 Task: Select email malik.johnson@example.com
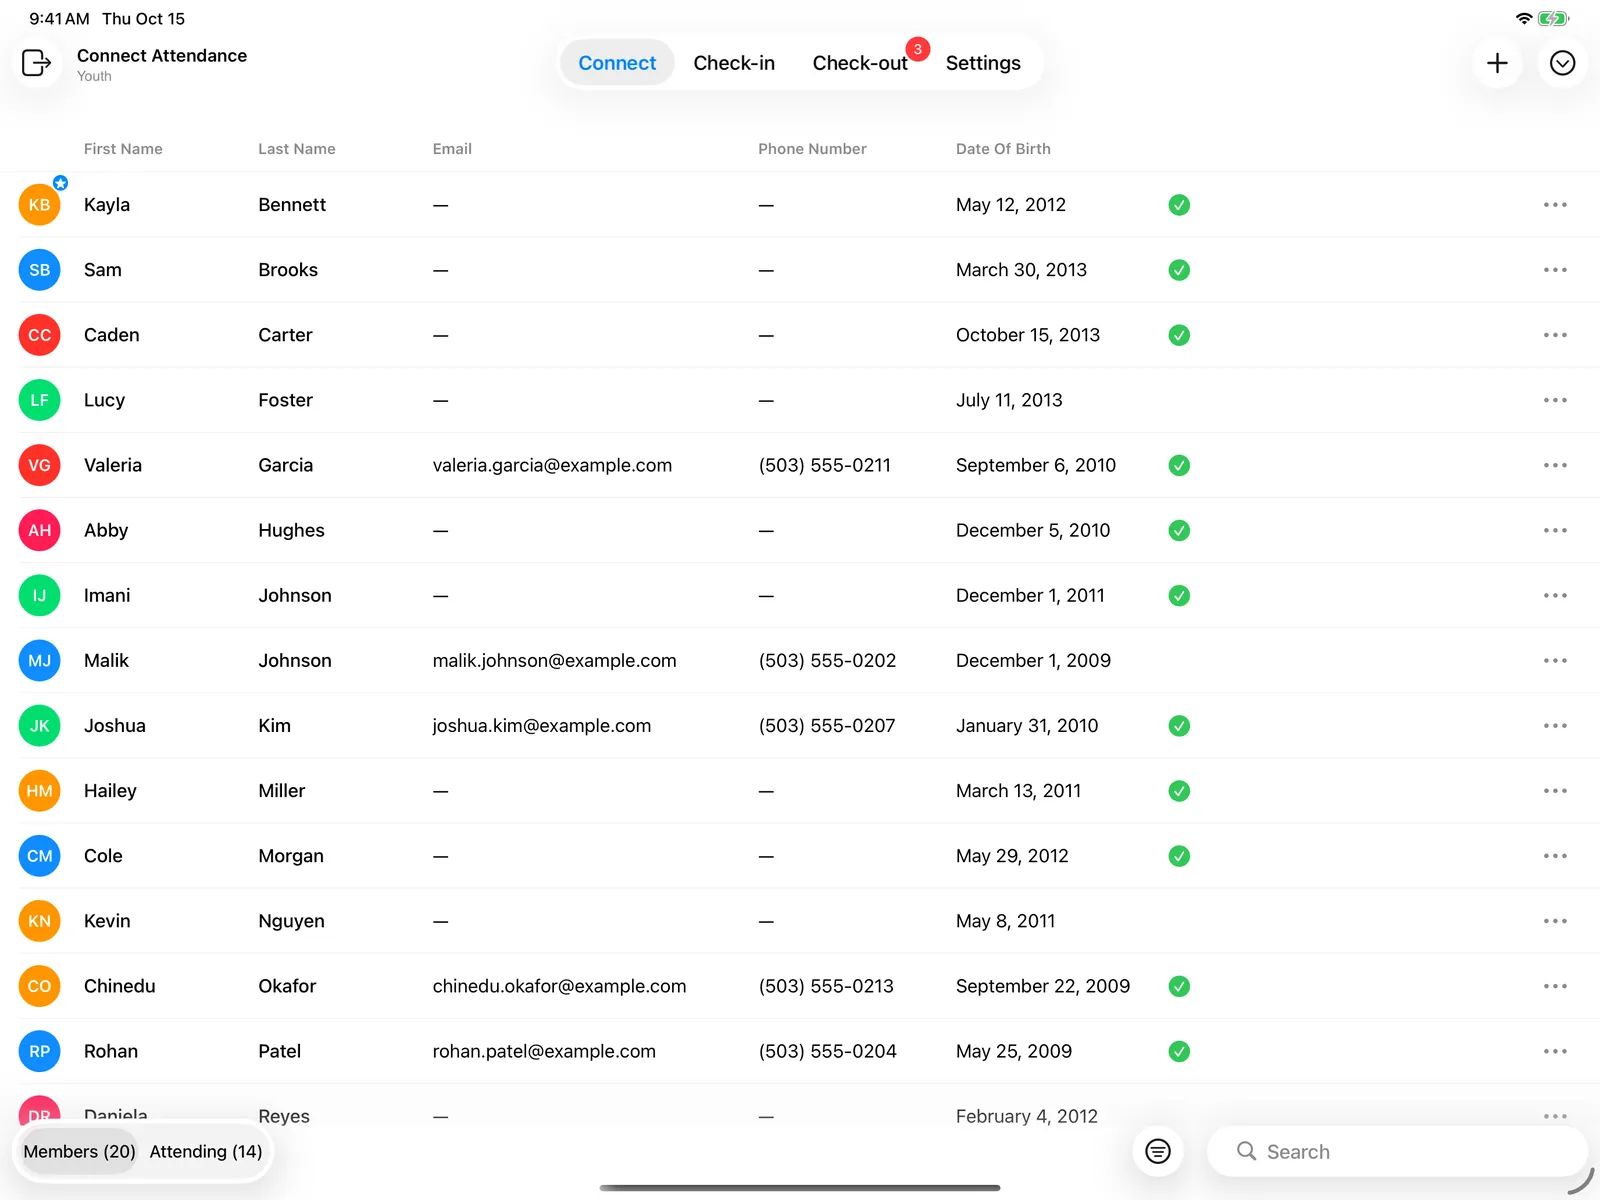coord(554,660)
